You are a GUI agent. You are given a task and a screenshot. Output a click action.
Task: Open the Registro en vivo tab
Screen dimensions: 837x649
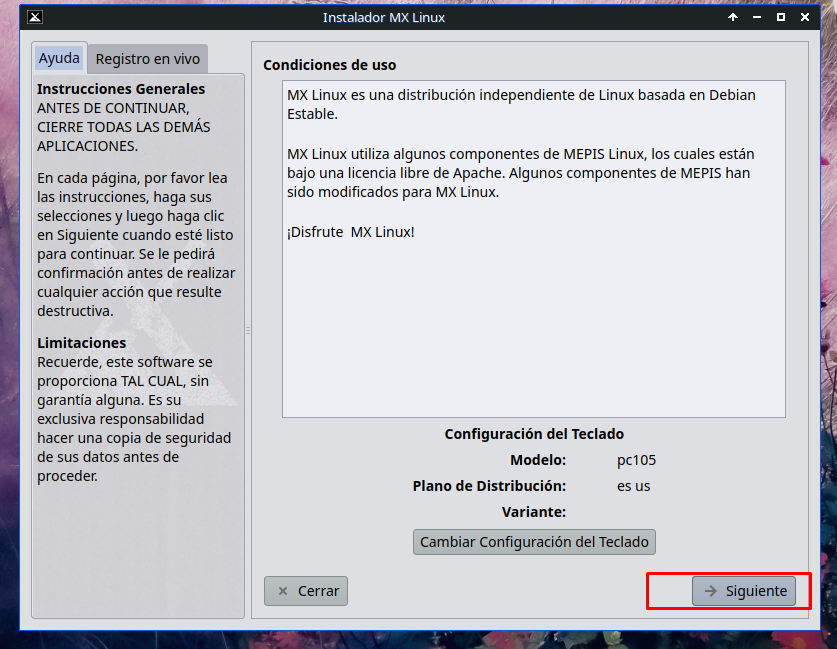coord(148,59)
